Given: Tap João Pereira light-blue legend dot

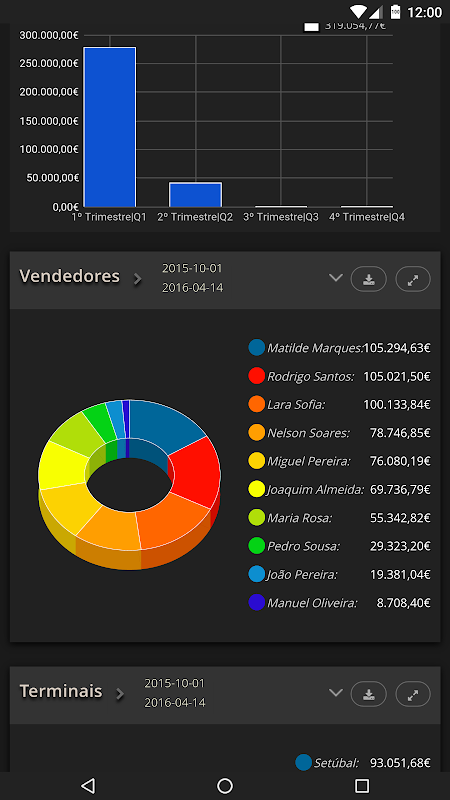Looking at the screenshot, I should [256, 574].
